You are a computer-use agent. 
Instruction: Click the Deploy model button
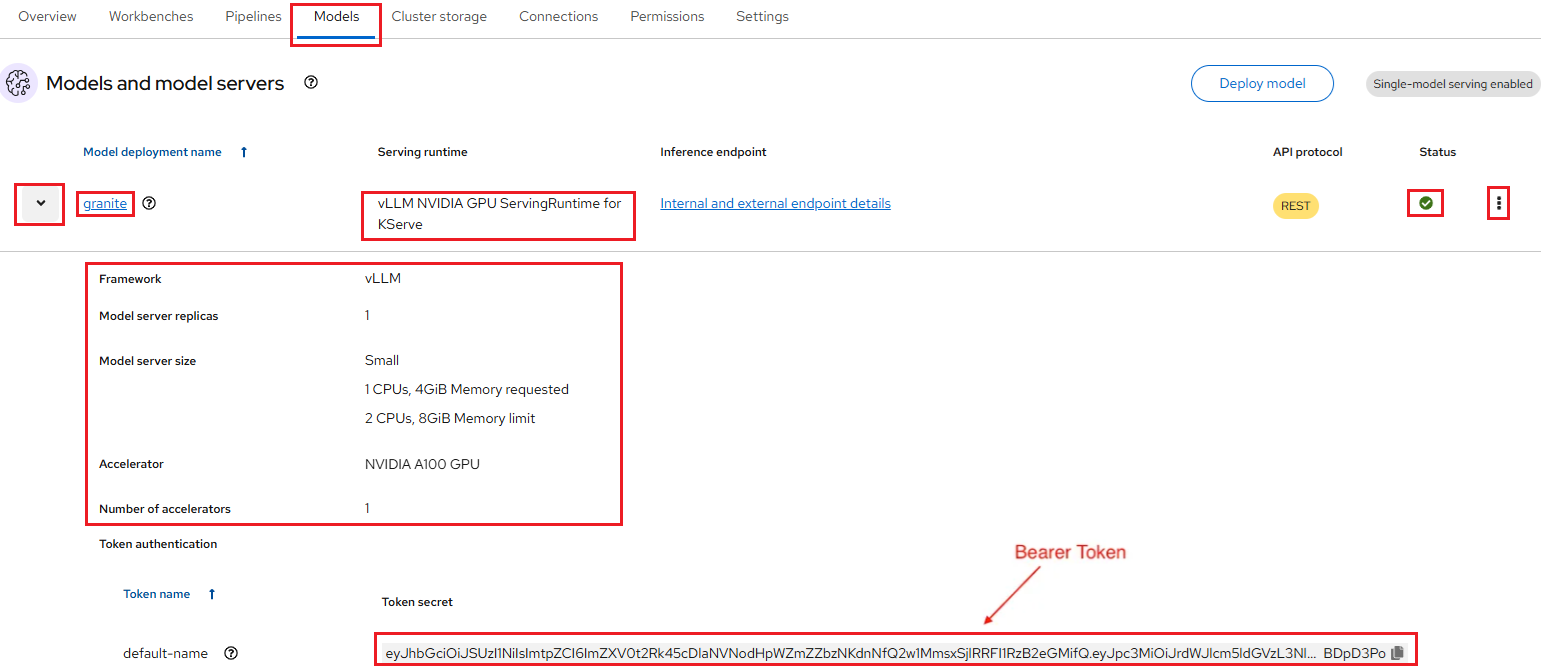click(x=1262, y=83)
